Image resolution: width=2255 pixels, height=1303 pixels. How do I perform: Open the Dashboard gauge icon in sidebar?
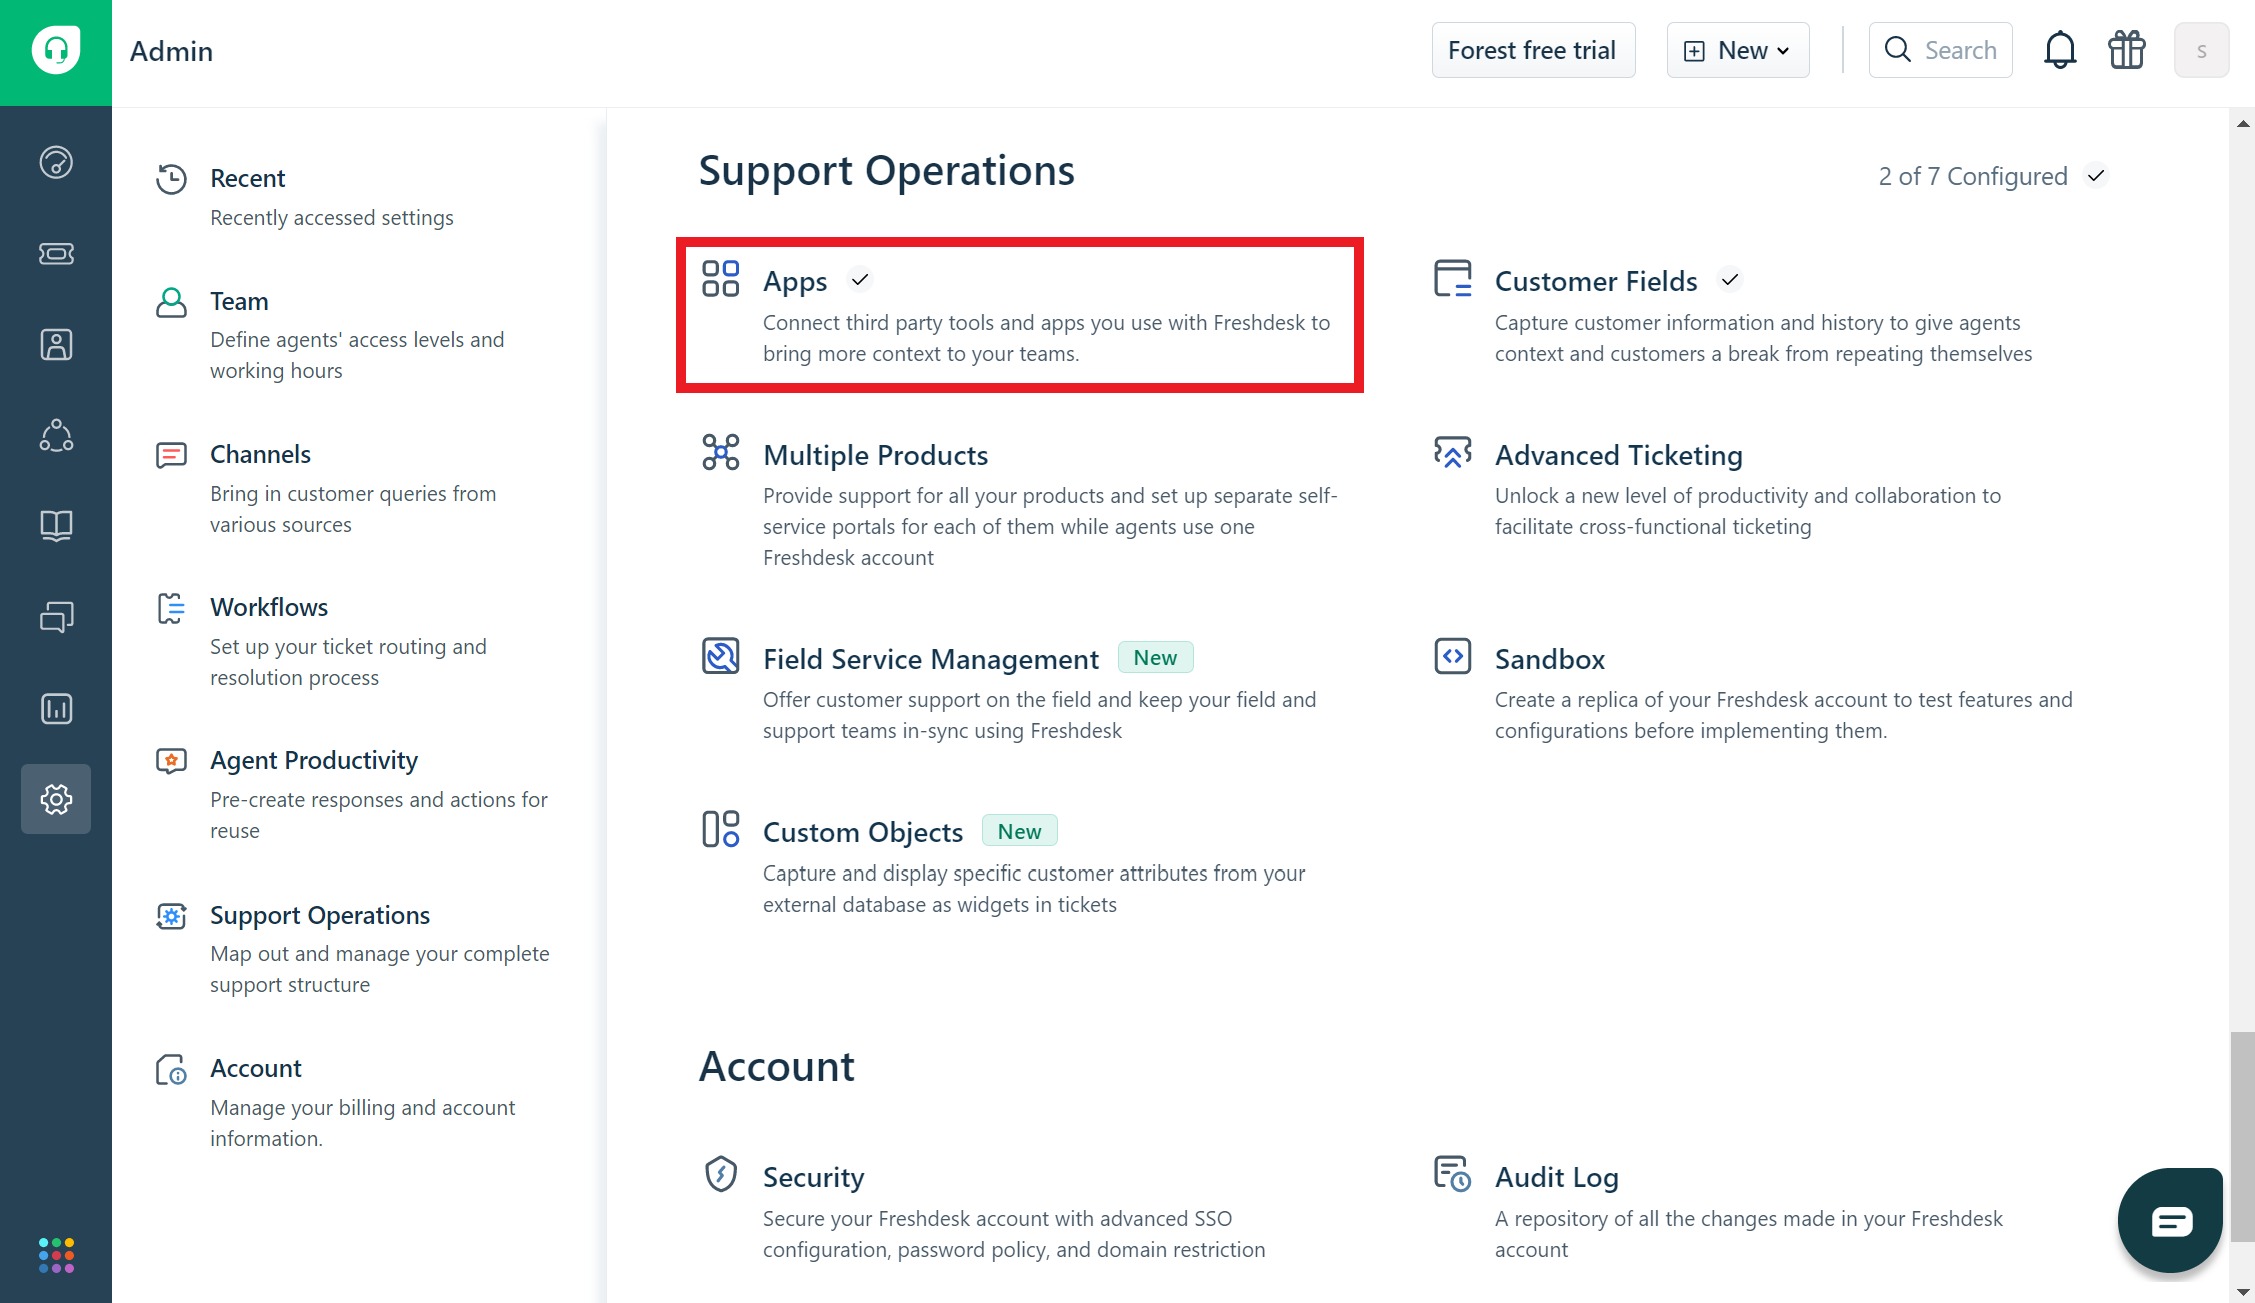[56, 162]
